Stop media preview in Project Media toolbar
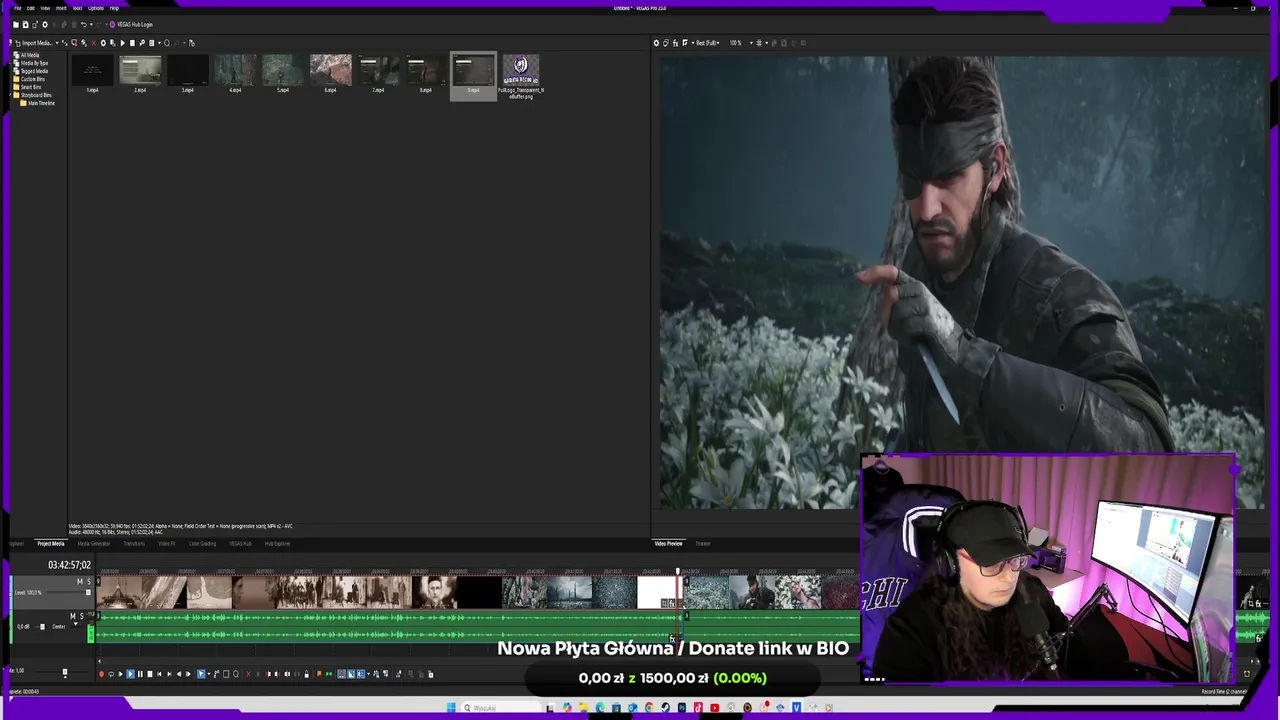The width and height of the screenshot is (1280, 720). 132,43
